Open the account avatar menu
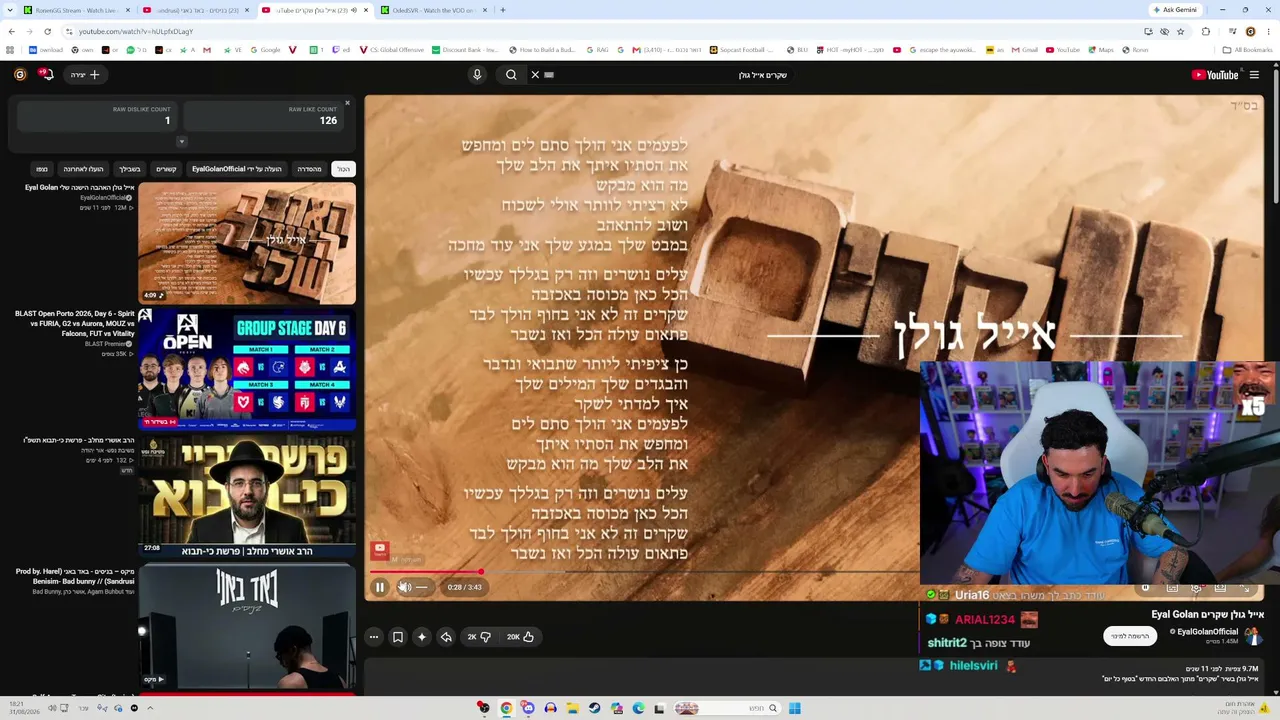 20,75
